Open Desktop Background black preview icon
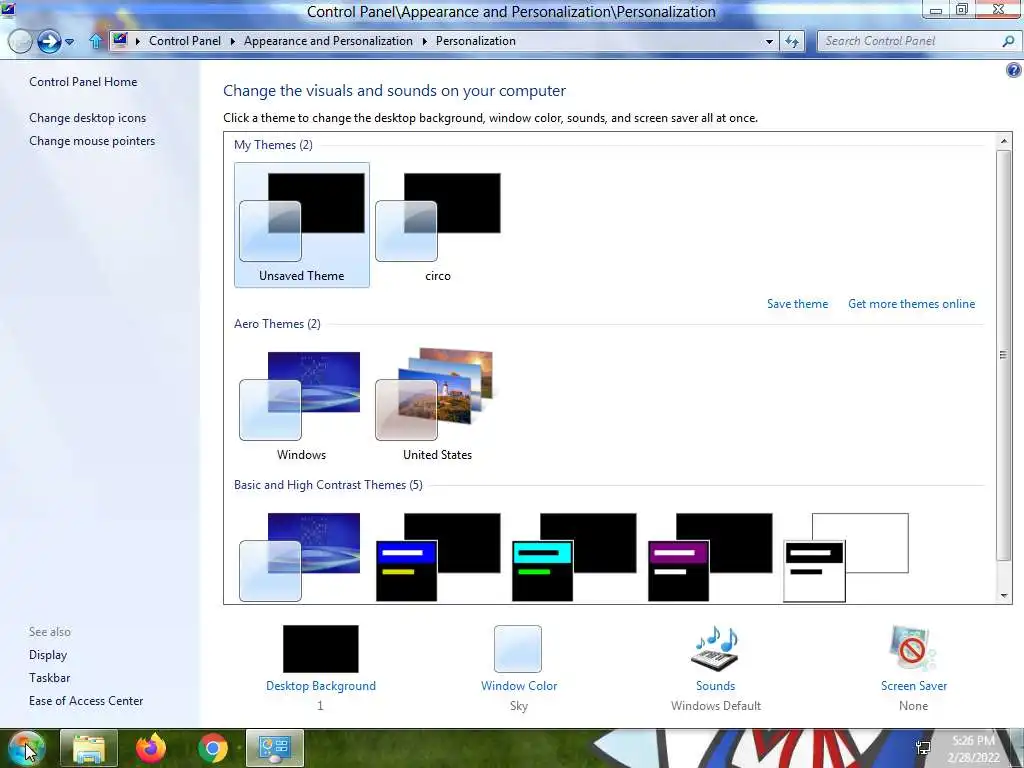The width and height of the screenshot is (1024, 768). (x=320, y=648)
